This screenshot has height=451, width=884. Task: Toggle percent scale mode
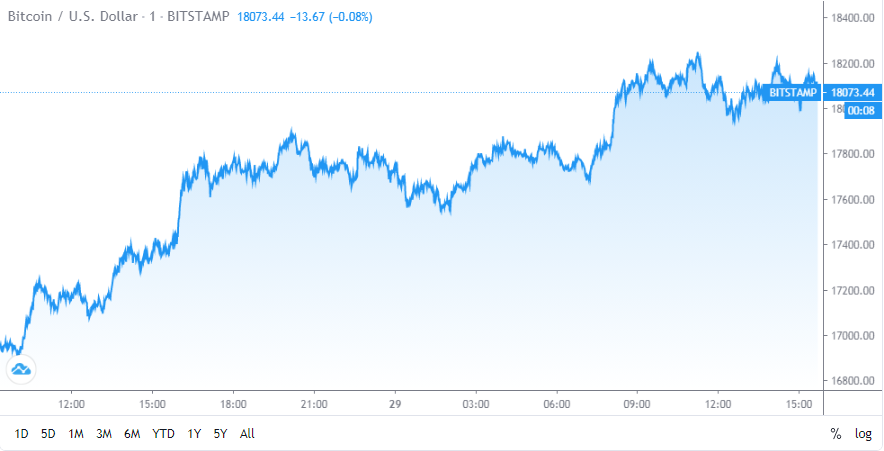[x=835, y=434]
